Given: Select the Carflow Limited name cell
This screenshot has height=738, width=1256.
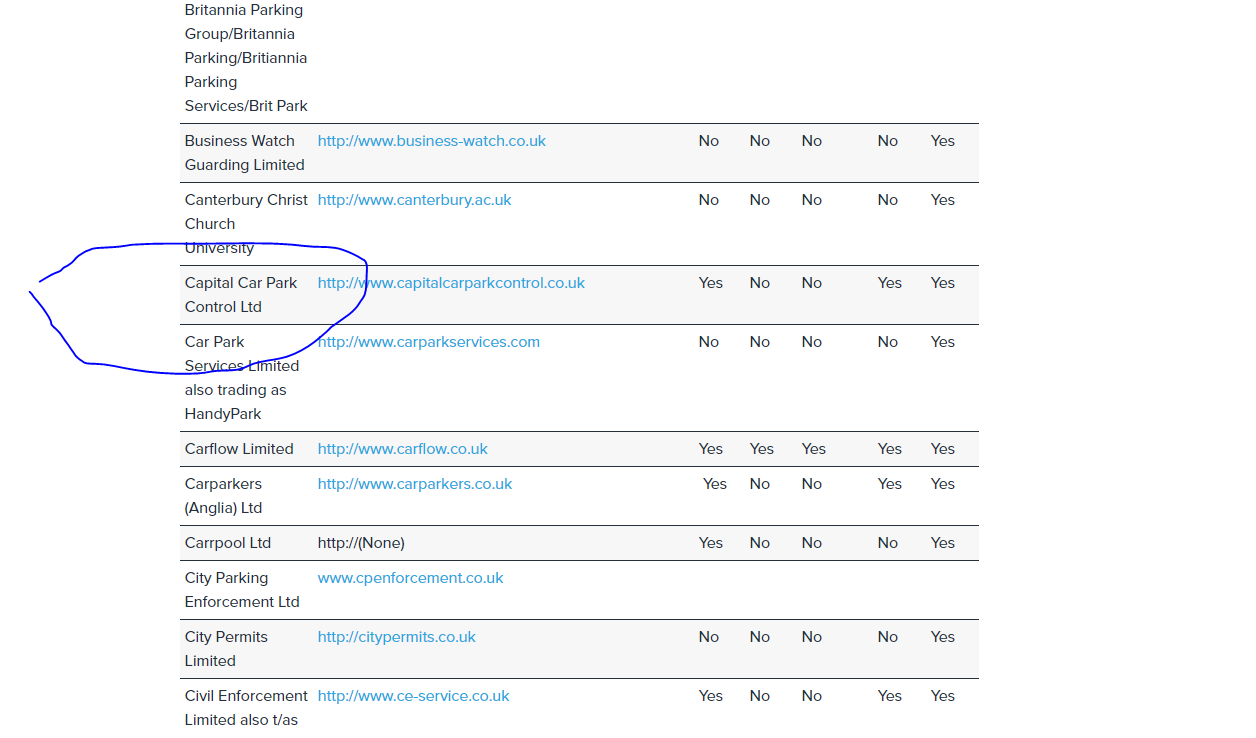Looking at the screenshot, I should (x=239, y=449).
